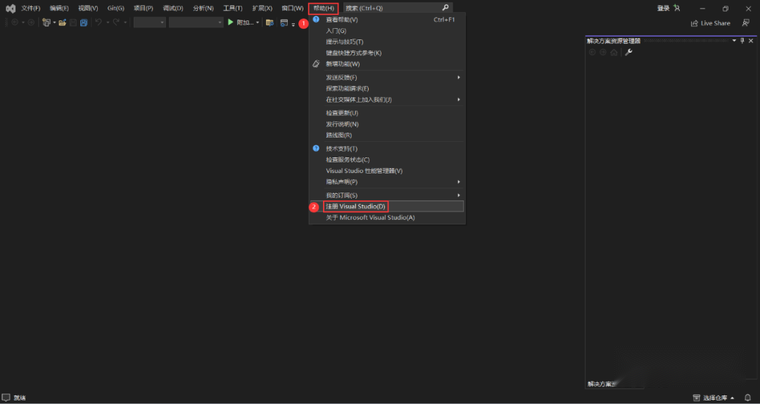Click the green 附加 start button
This screenshot has height=404, width=760.
240,23
